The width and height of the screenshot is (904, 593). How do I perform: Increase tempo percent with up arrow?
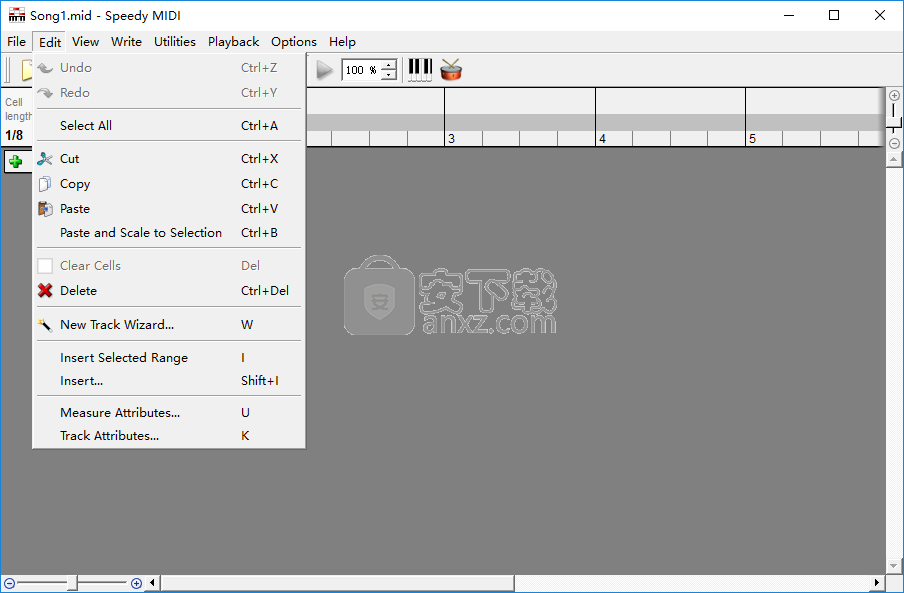point(389,65)
